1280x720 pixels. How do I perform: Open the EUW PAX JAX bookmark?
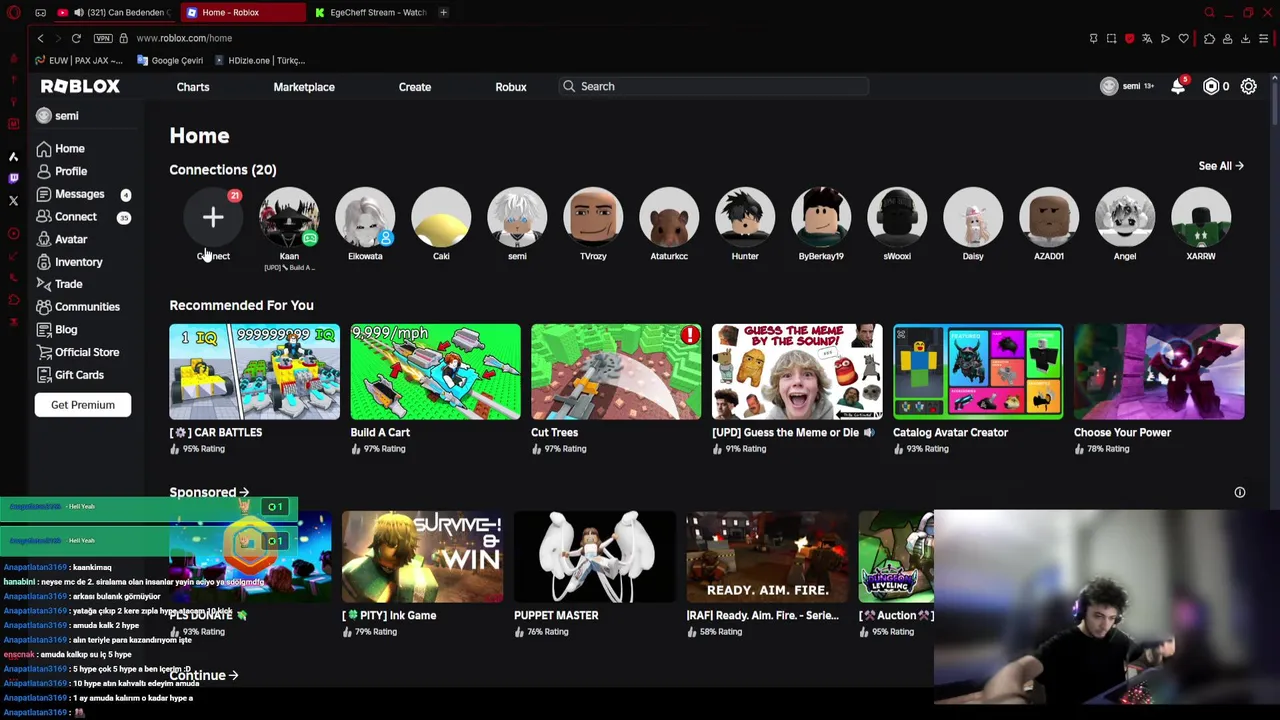pyautogui.click(x=78, y=60)
